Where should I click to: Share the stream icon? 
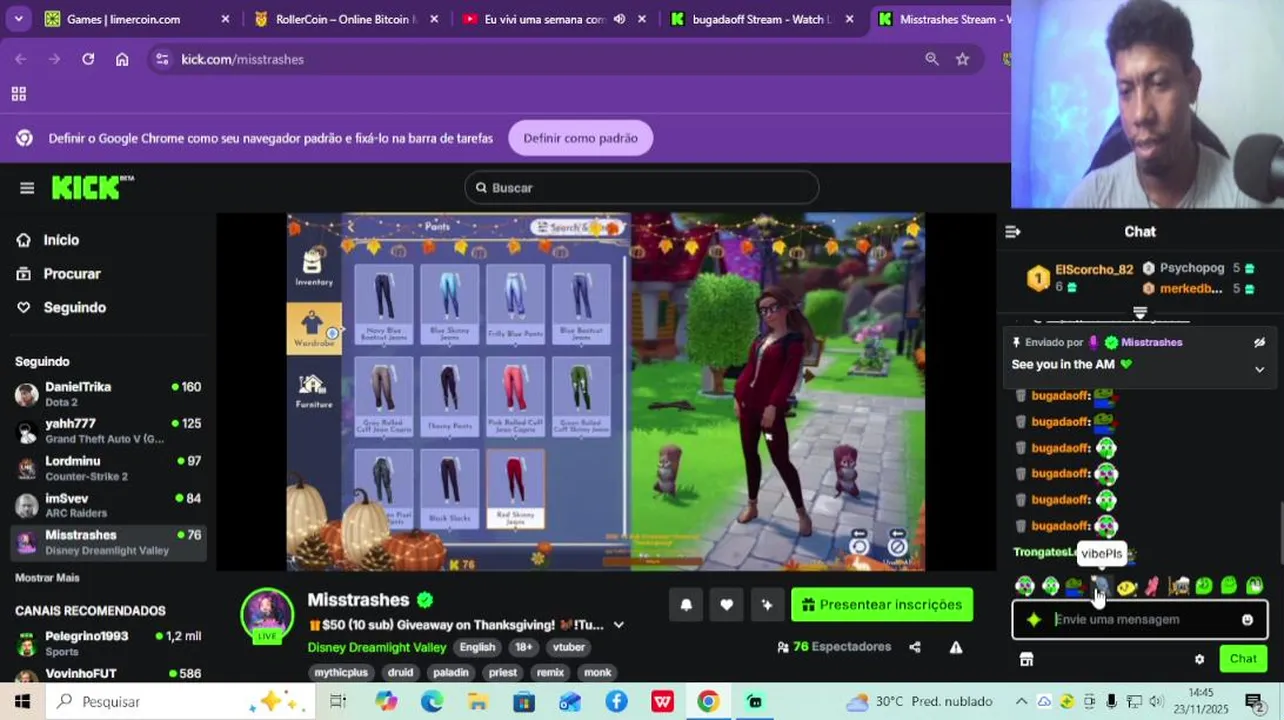point(915,647)
